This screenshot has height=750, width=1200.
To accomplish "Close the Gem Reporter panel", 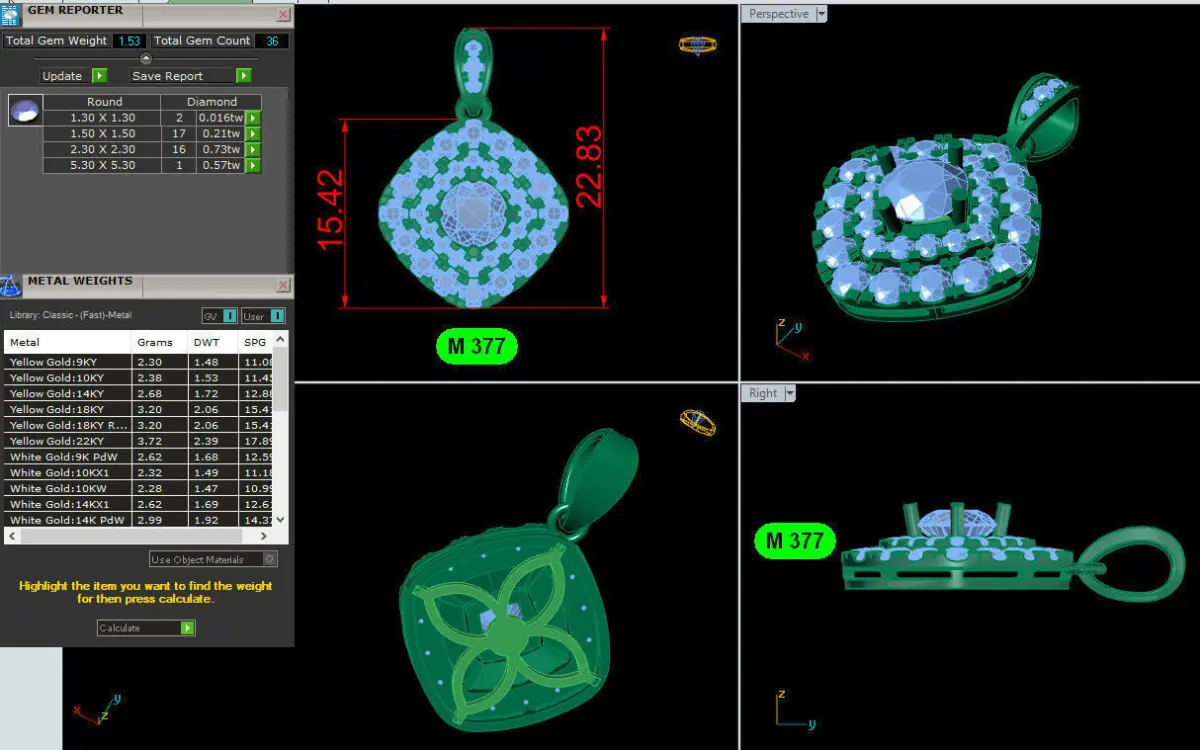I will pyautogui.click(x=283, y=15).
